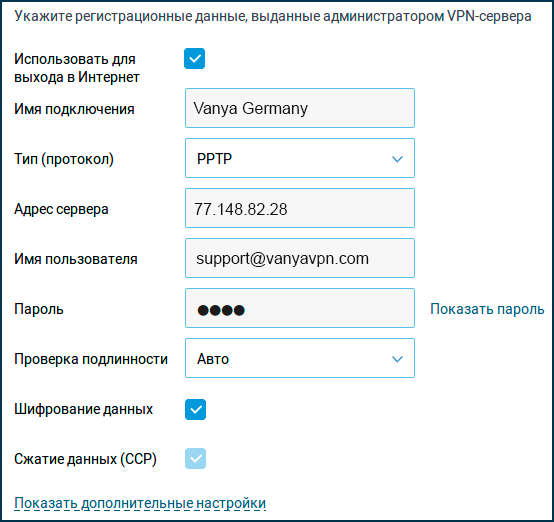
Task: Open 'Показать дополнительные настройки' link
Action: pyautogui.click(x=140, y=503)
